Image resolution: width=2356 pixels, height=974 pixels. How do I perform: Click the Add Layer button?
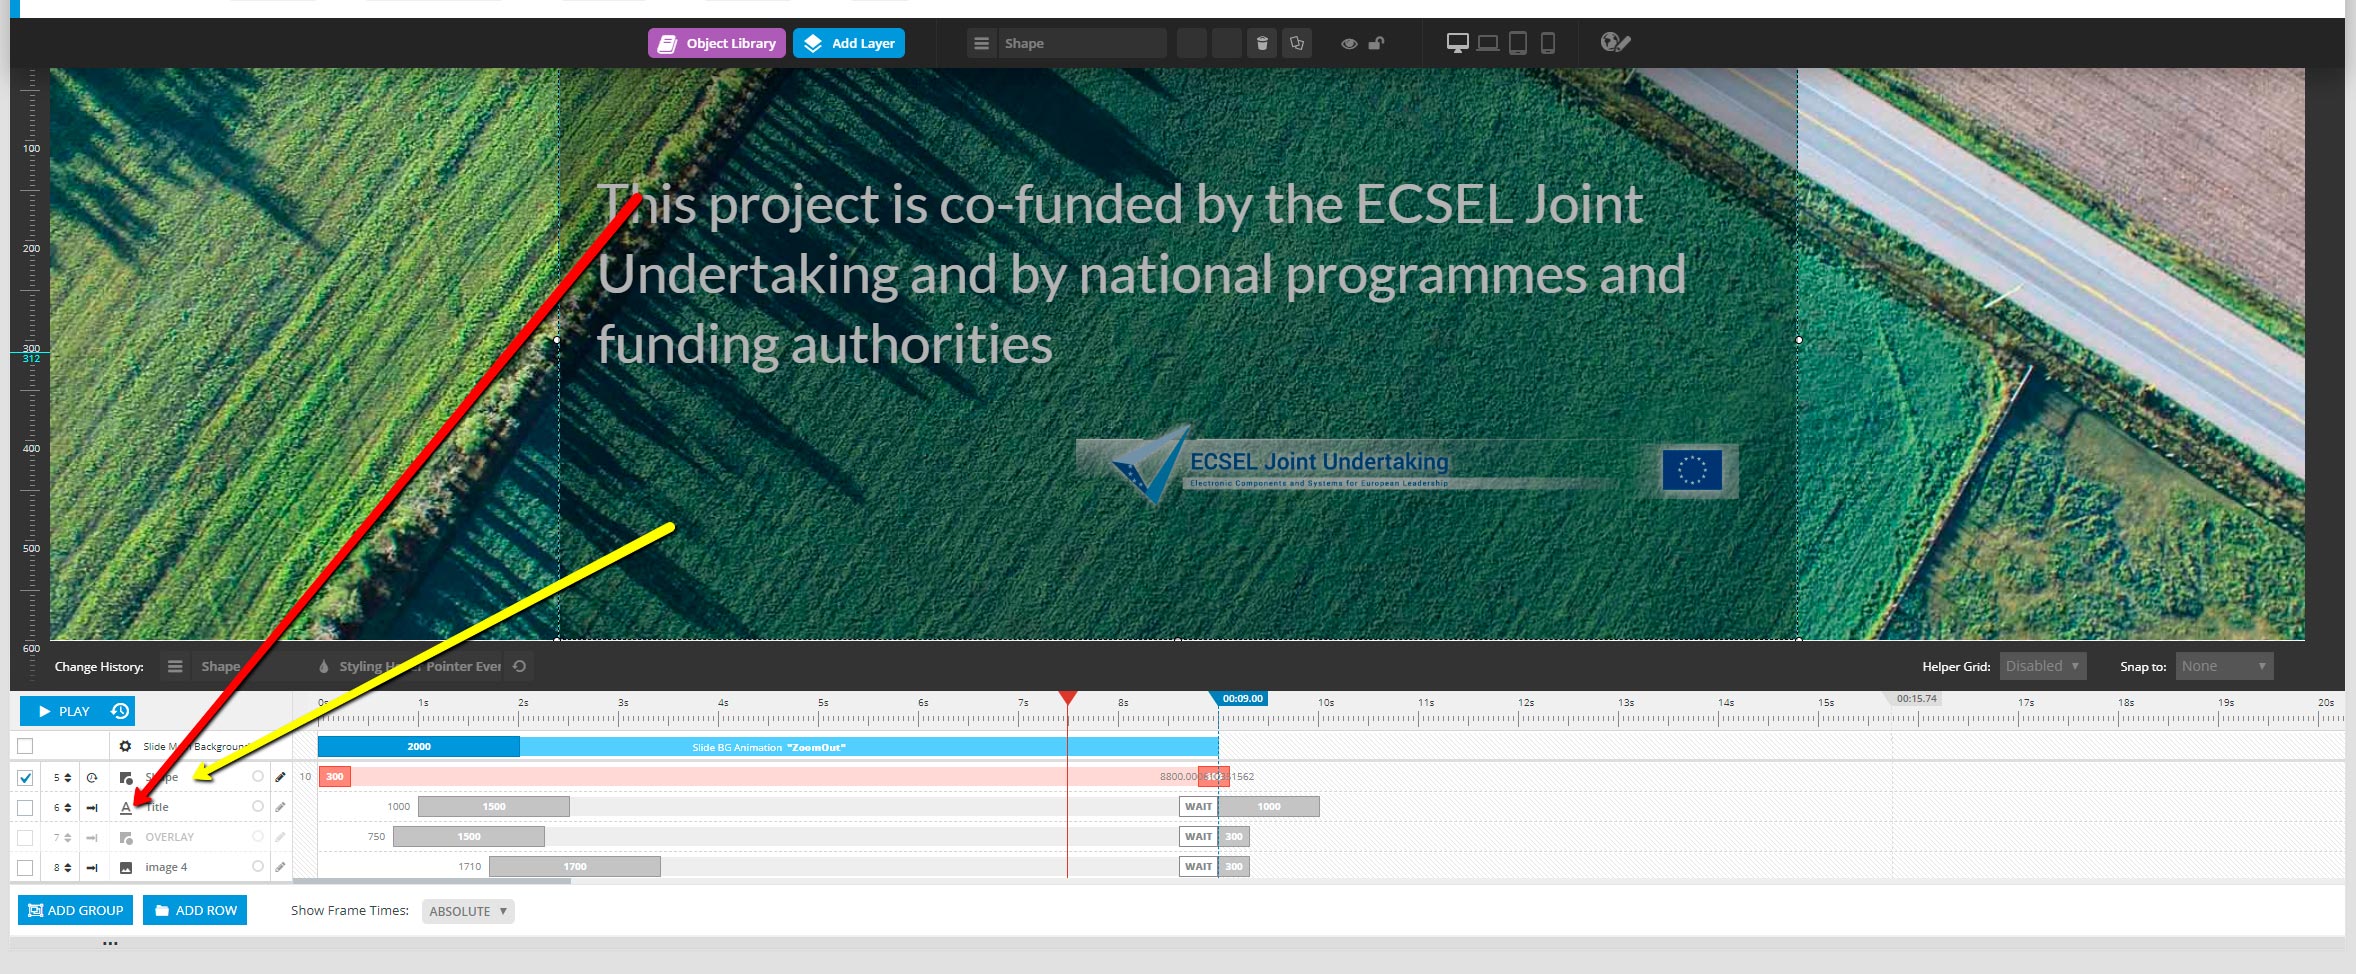coord(848,43)
